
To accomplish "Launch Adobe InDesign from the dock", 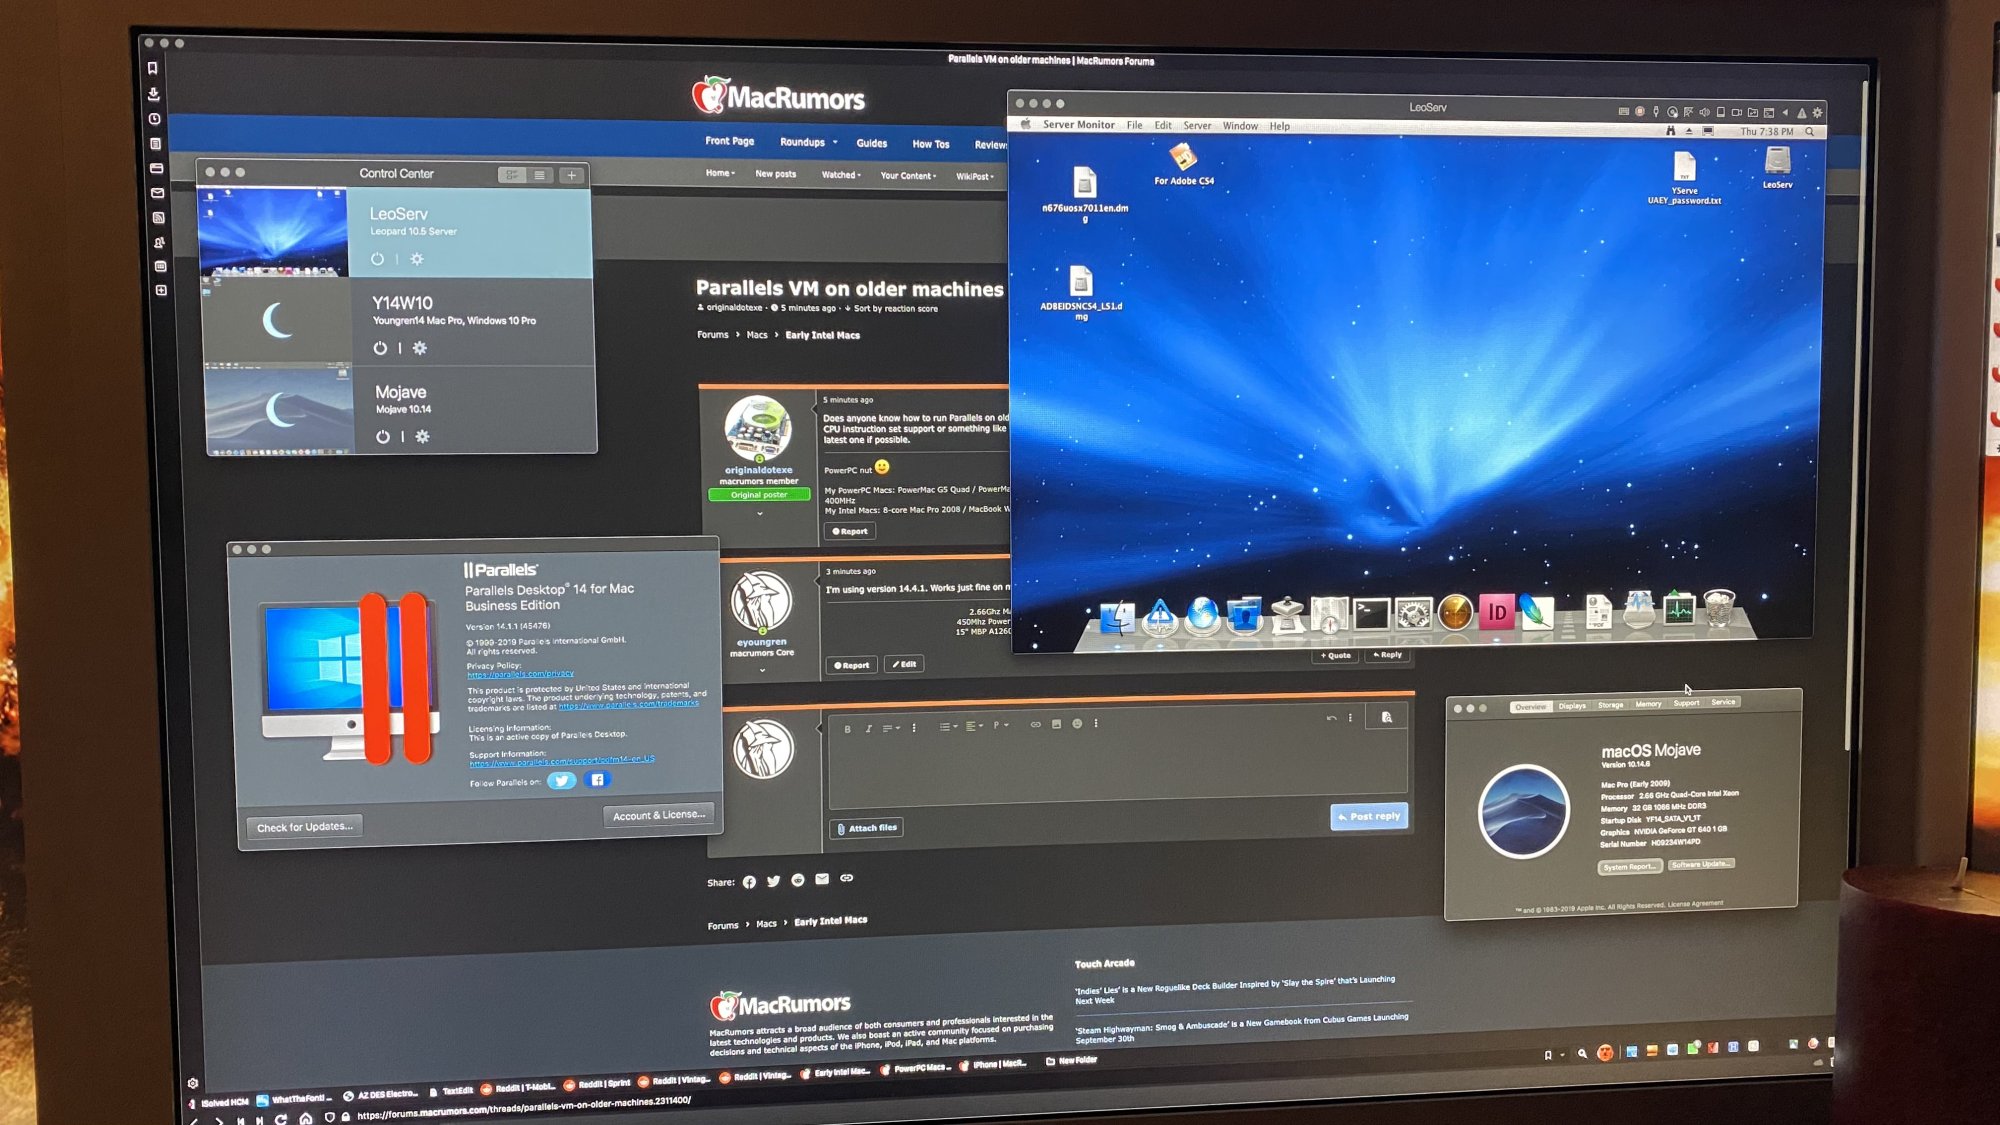I will click(x=1497, y=612).
